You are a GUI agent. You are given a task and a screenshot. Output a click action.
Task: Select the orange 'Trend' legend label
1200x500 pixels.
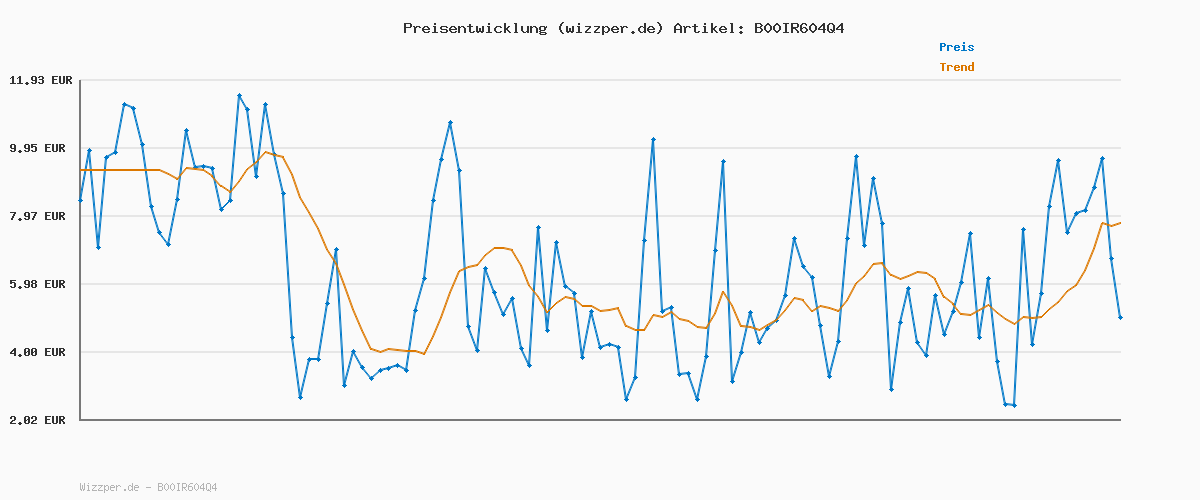pyautogui.click(x=956, y=67)
